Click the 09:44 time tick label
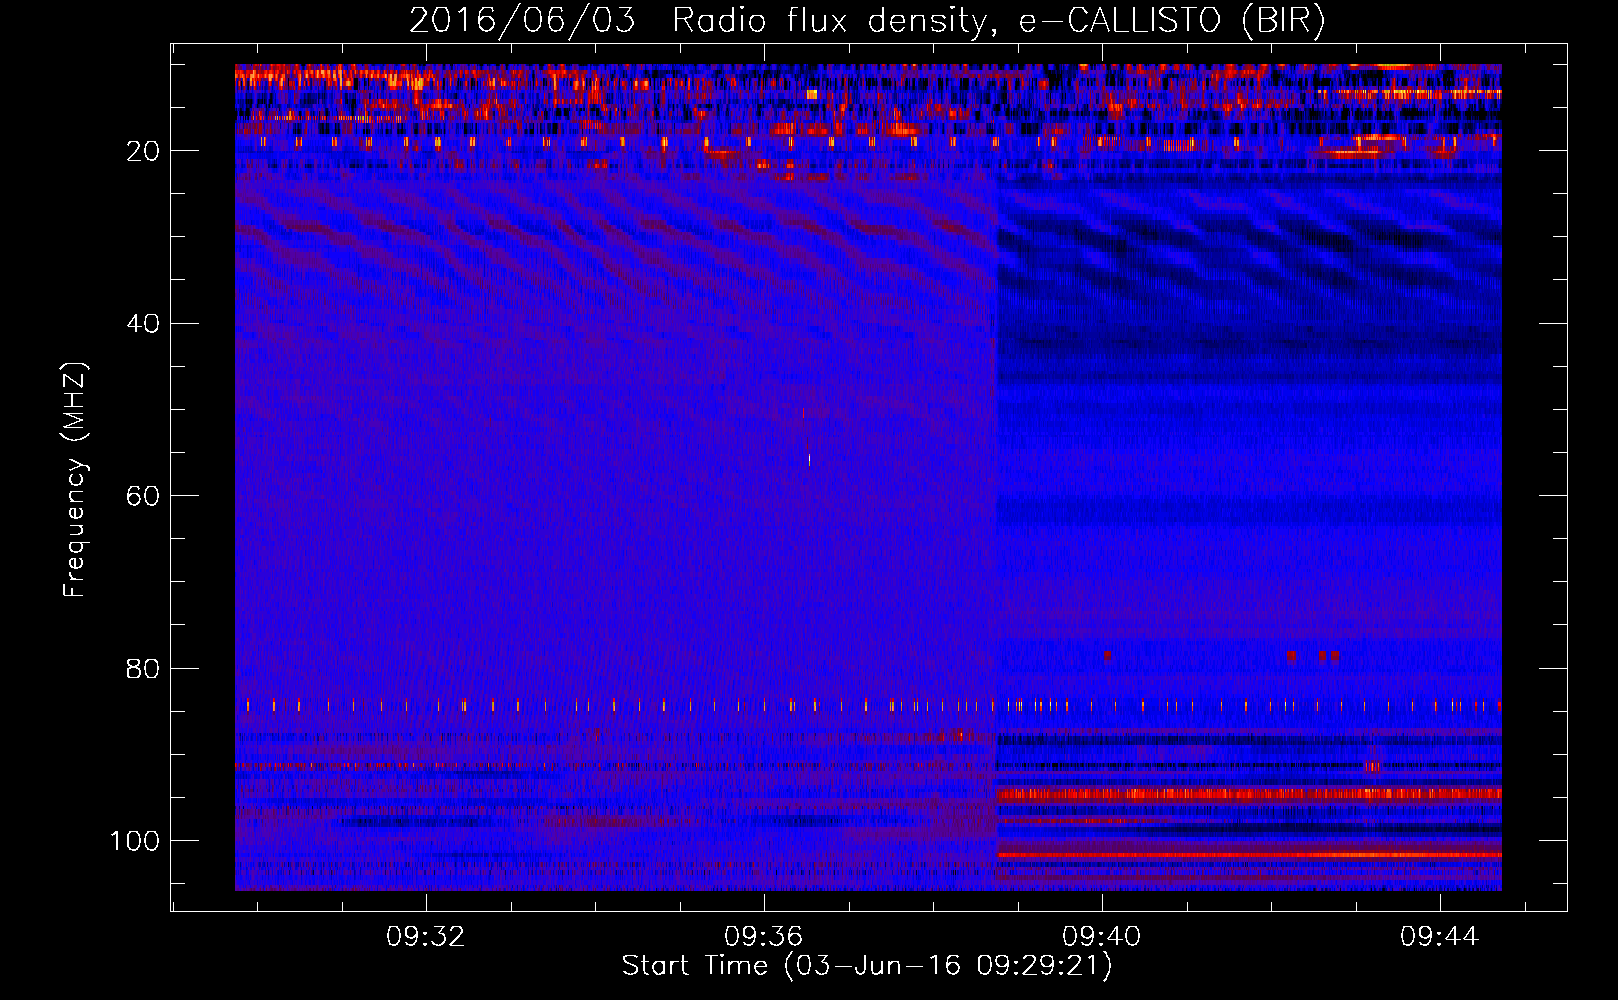This screenshot has height=1000, width=1618. pos(1440,937)
